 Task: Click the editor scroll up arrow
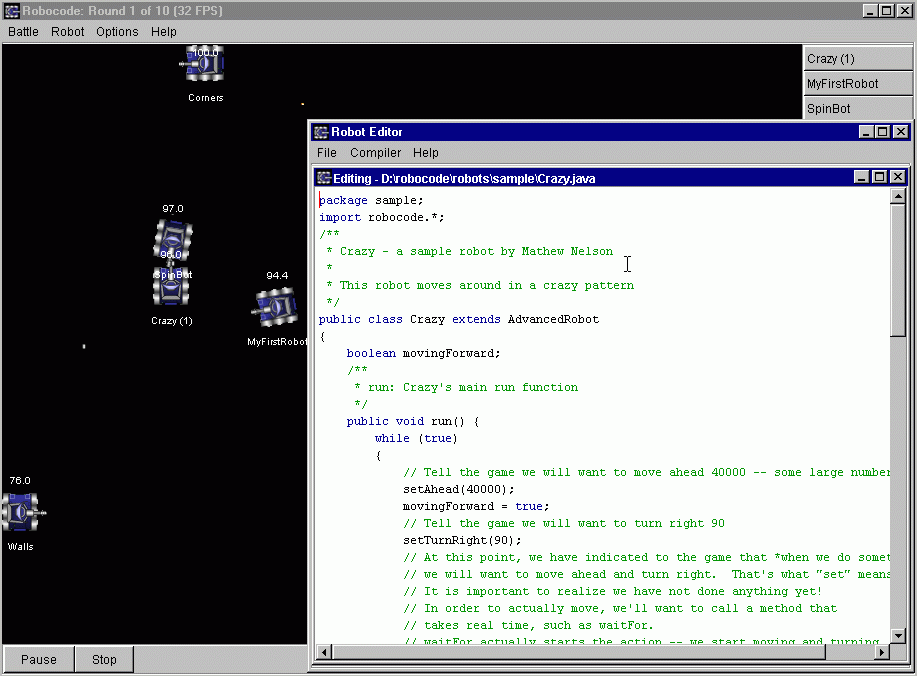coord(898,196)
